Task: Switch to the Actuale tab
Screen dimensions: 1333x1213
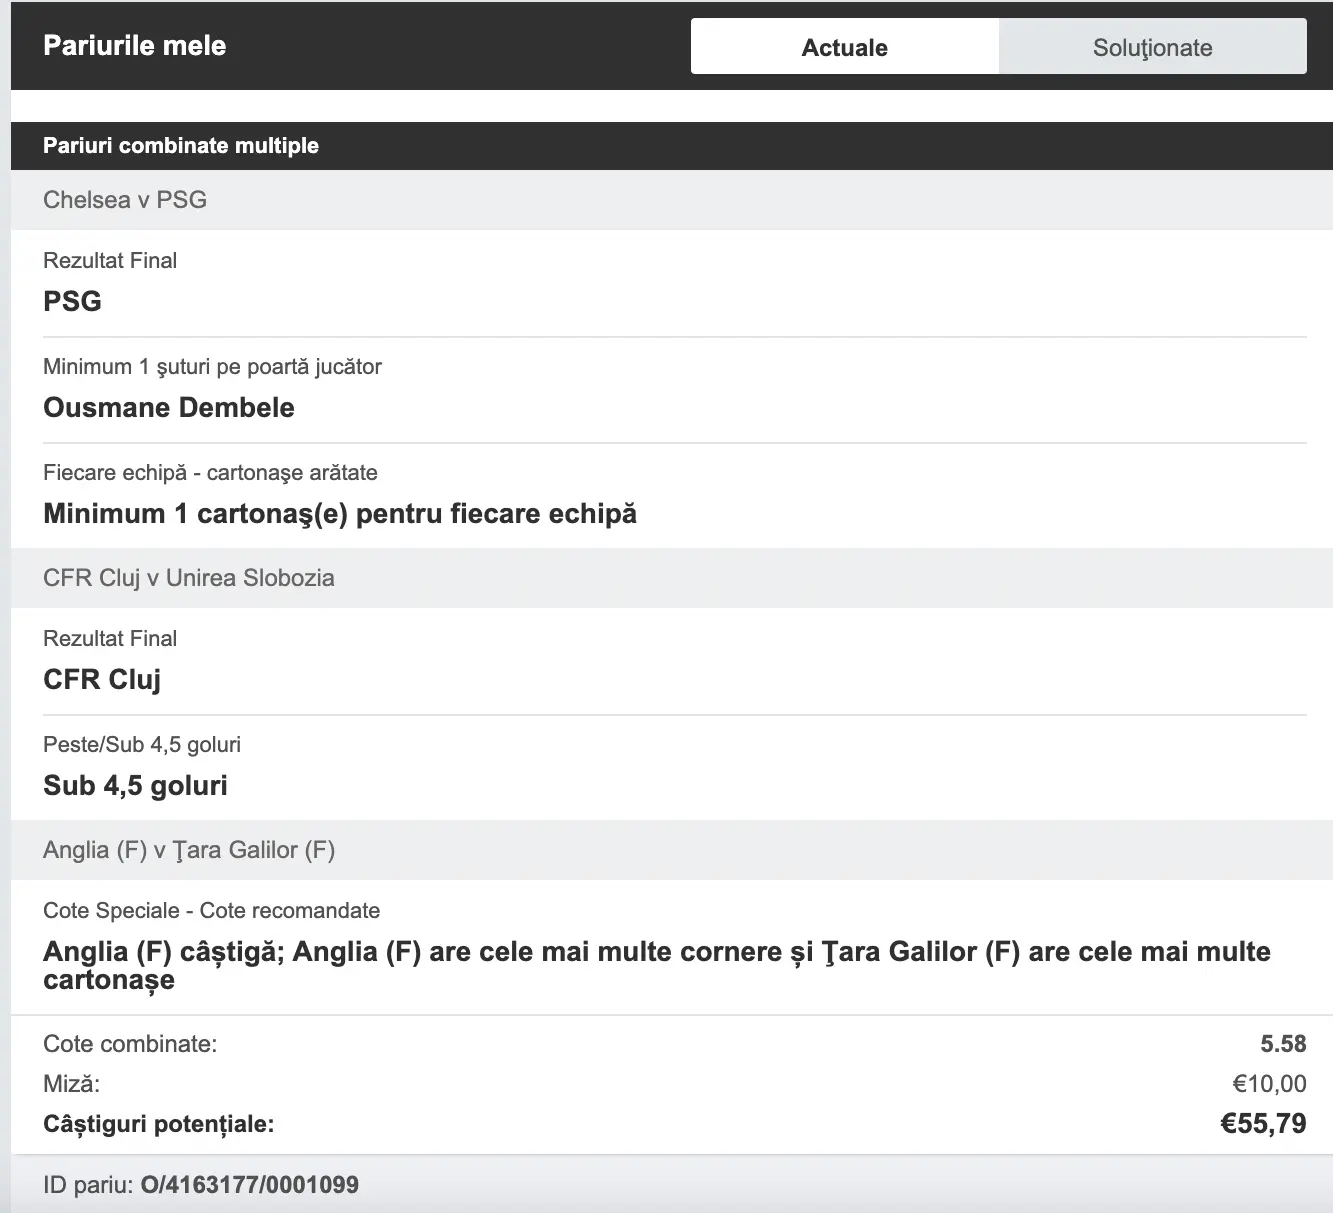Action: point(844,47)
